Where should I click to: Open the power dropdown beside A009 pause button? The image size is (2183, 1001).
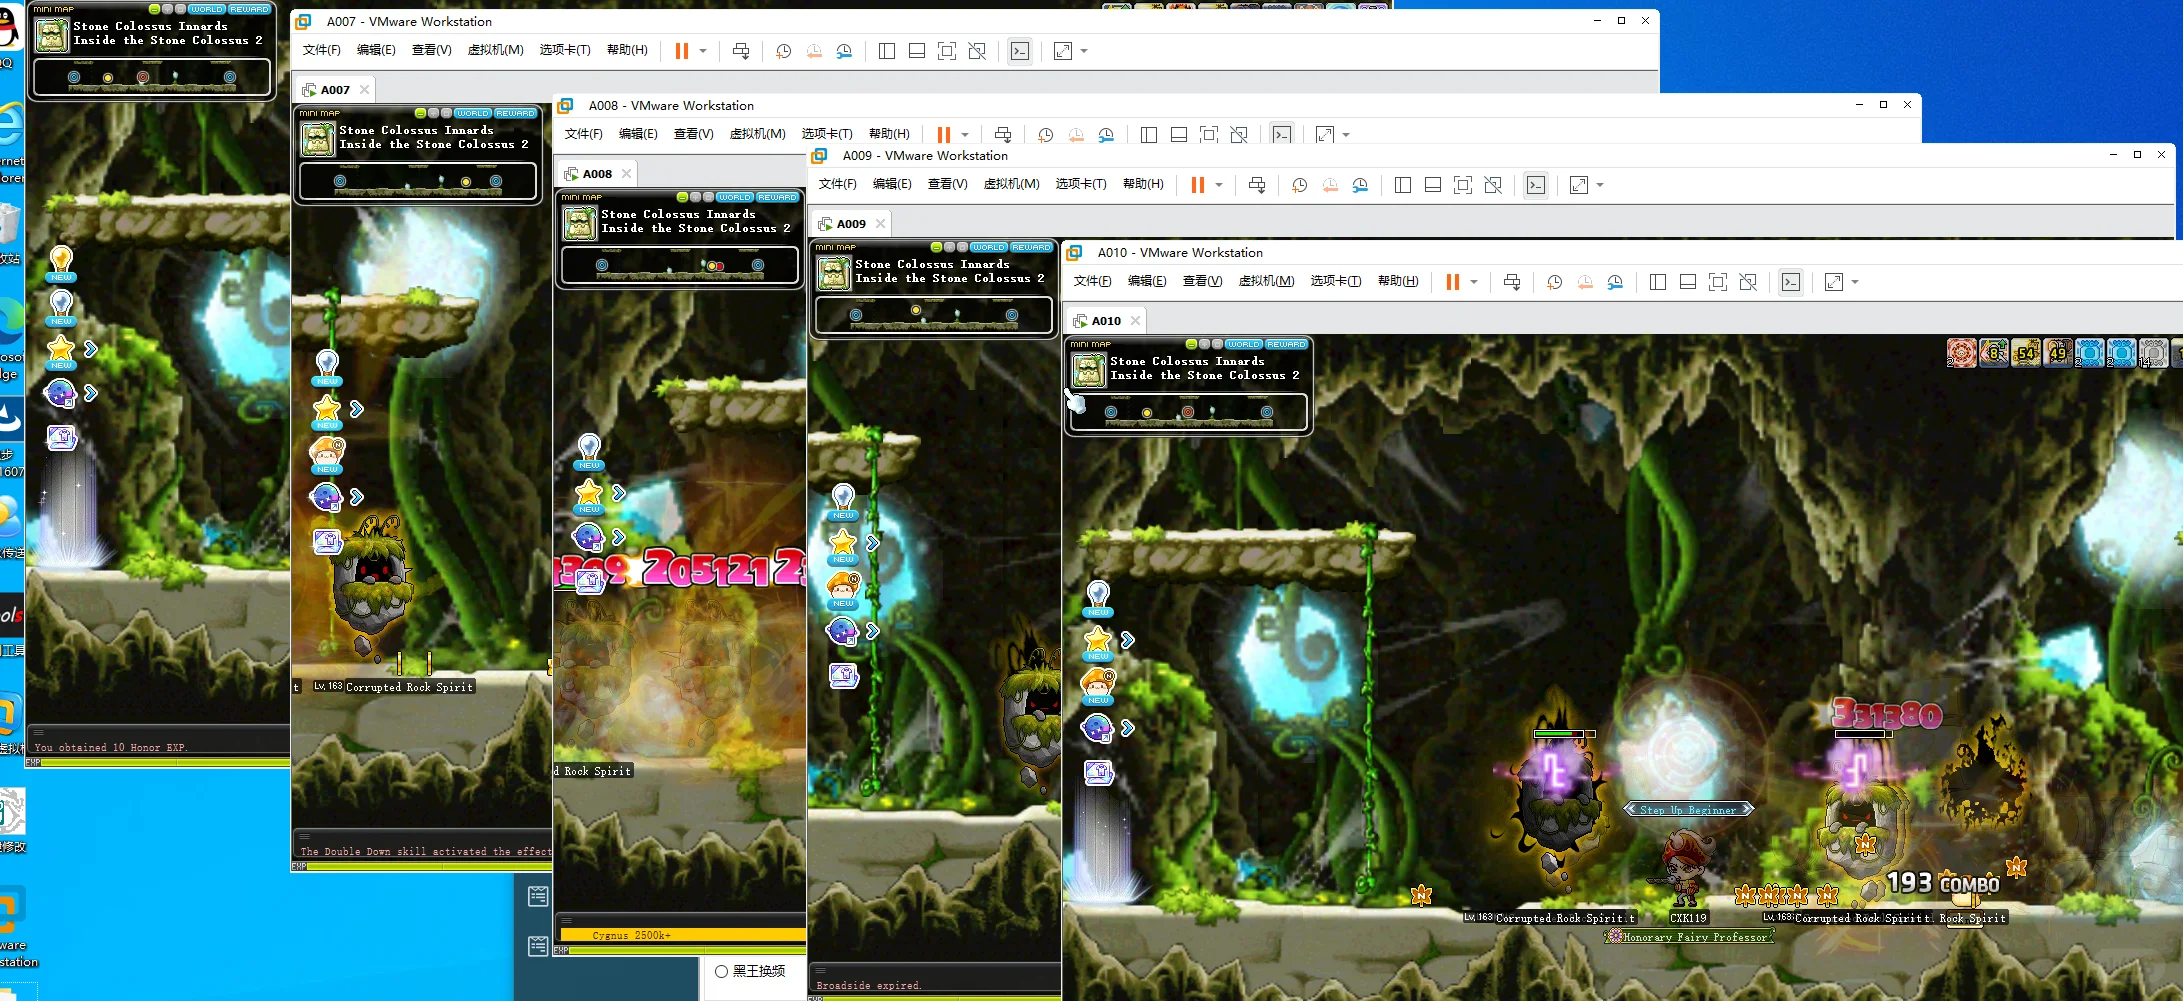1219,185
